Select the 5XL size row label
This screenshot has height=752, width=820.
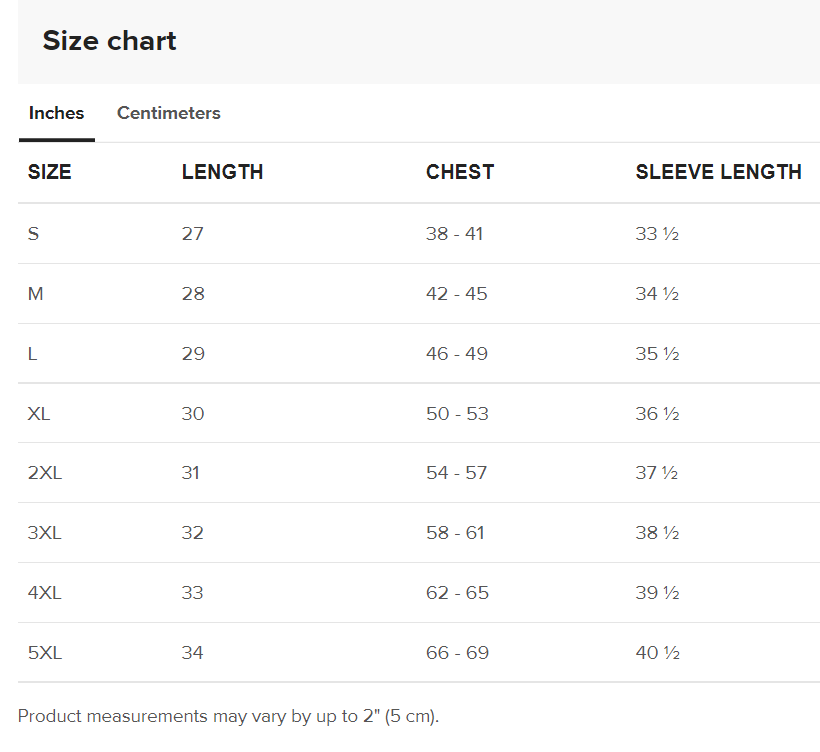[45, 653]
